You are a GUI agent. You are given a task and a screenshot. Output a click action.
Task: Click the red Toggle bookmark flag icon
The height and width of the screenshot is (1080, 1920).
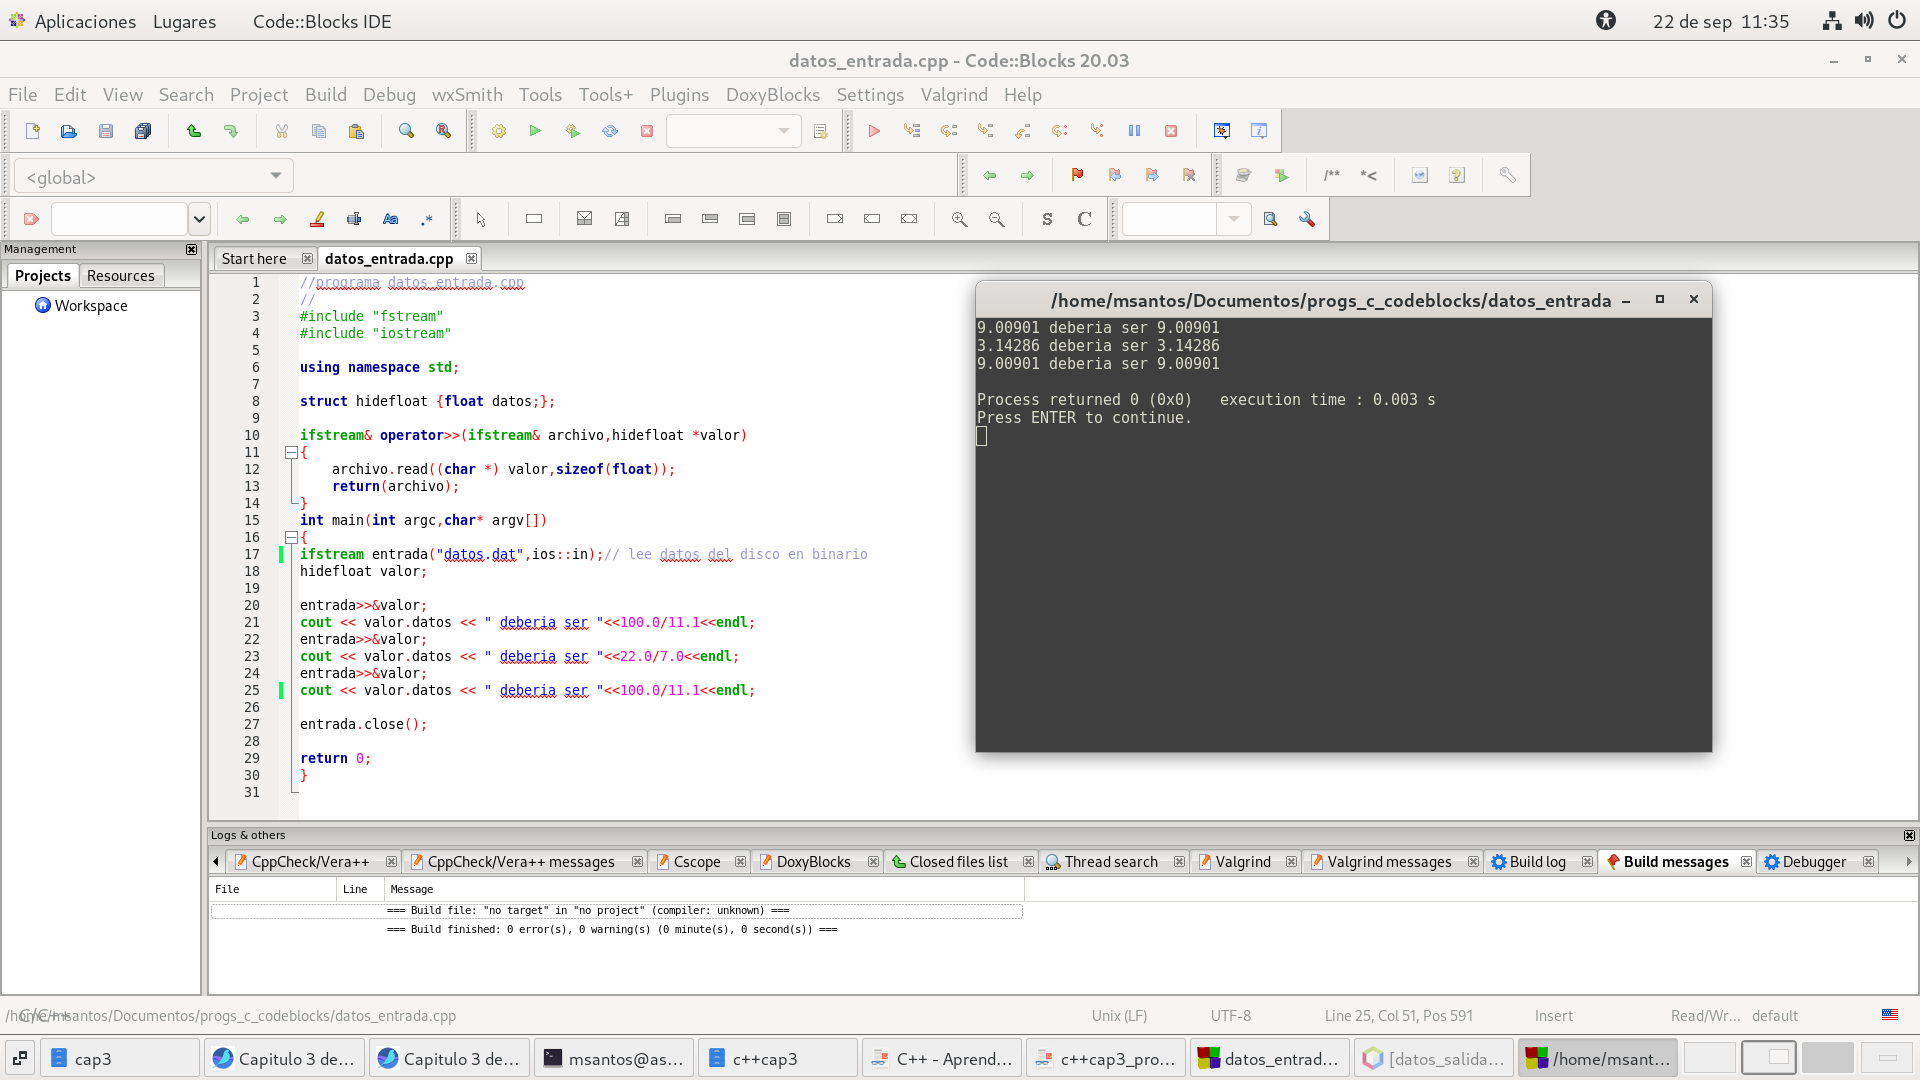pyautogui.click(x=1077, y=175)
